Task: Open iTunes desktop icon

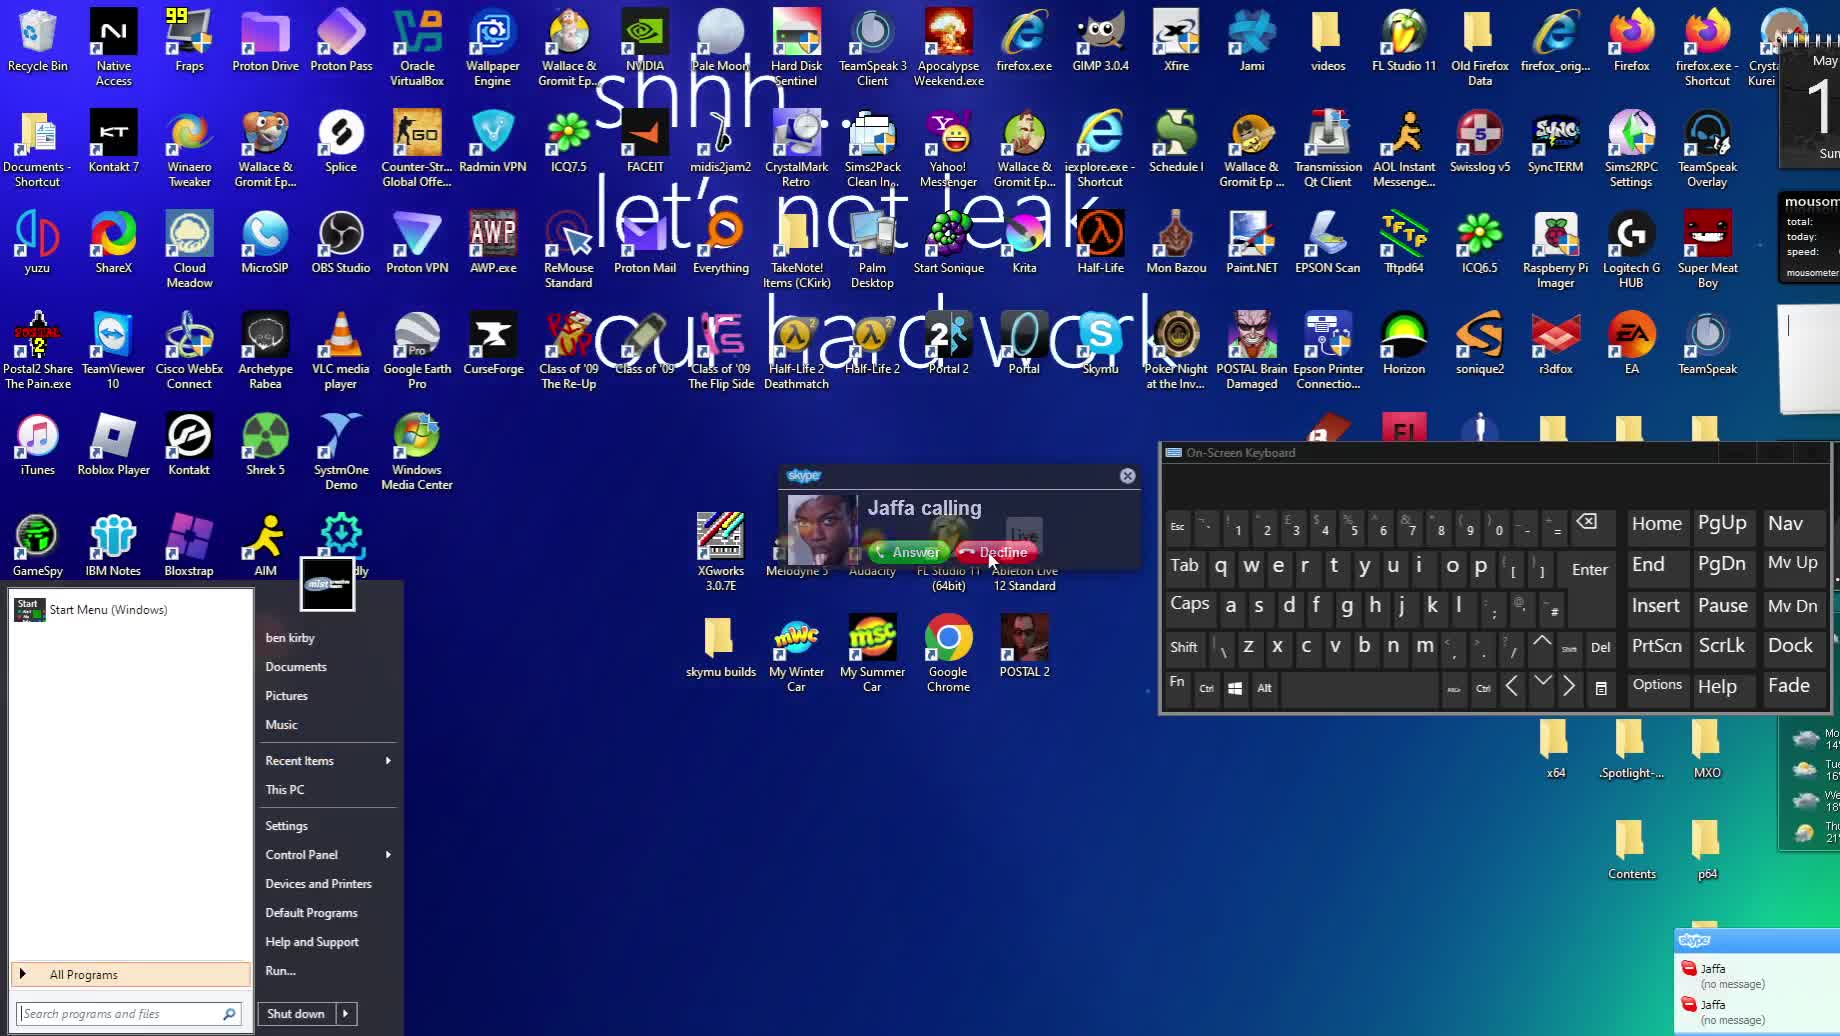Action: pos(37,445)
